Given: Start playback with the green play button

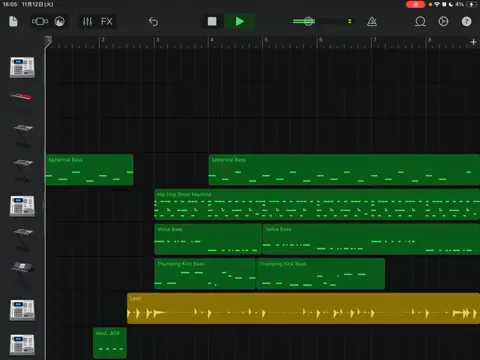Looking at the screenshot, I should 240,22.
